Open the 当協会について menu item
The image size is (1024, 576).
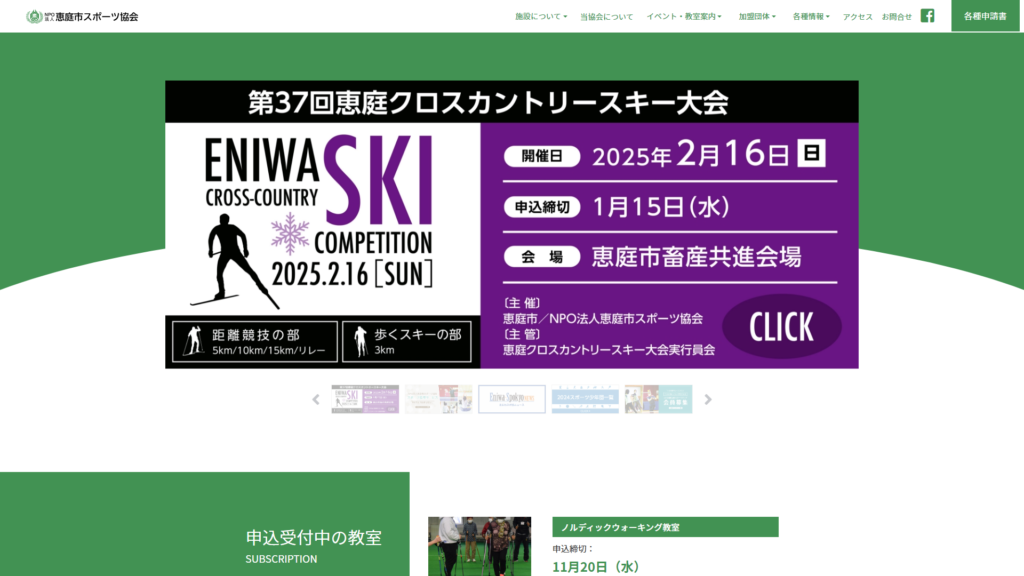pyautogui.click(x=607, y=17)
